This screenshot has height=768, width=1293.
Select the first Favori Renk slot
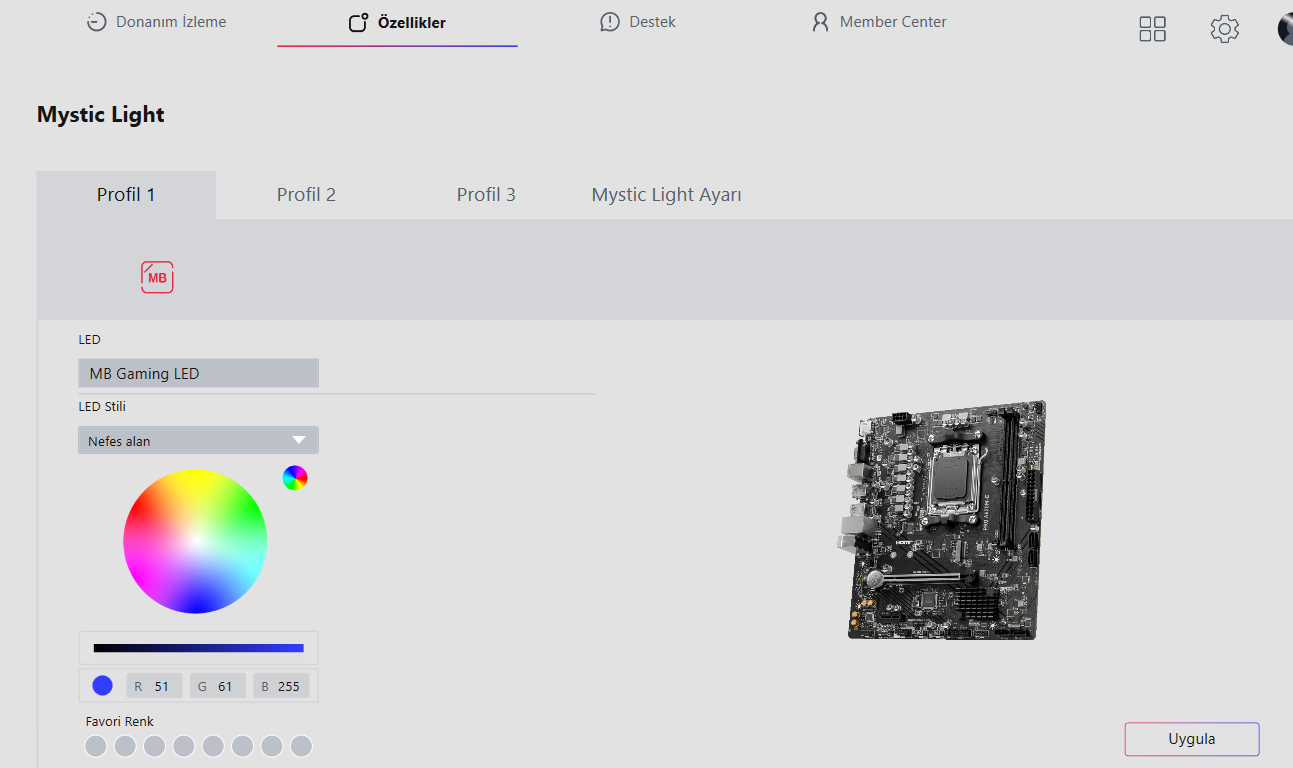[x=95, y=746]
